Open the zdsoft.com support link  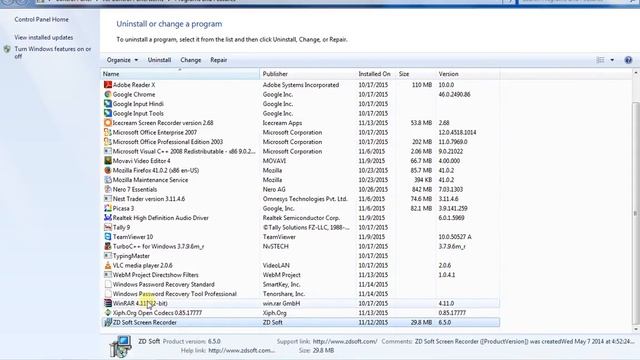tap(345, 341)
